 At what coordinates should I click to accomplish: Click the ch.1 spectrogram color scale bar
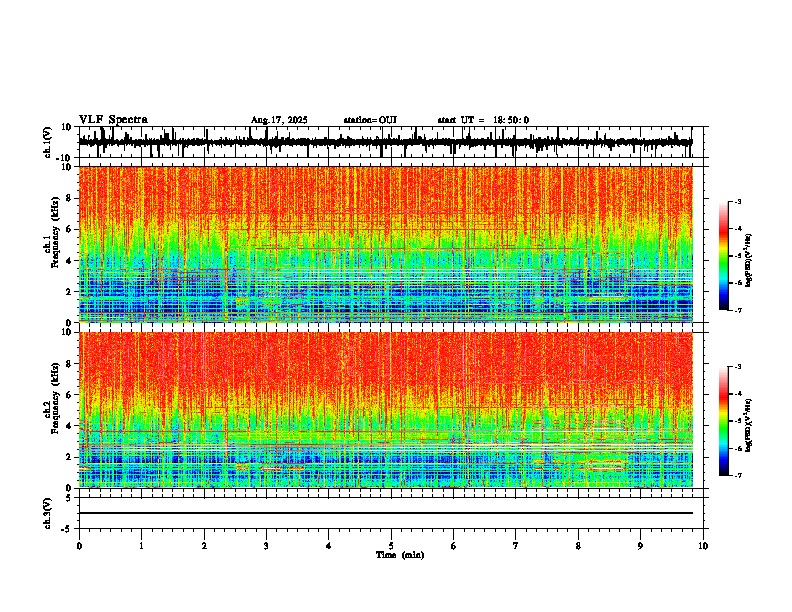click(724, 256)
